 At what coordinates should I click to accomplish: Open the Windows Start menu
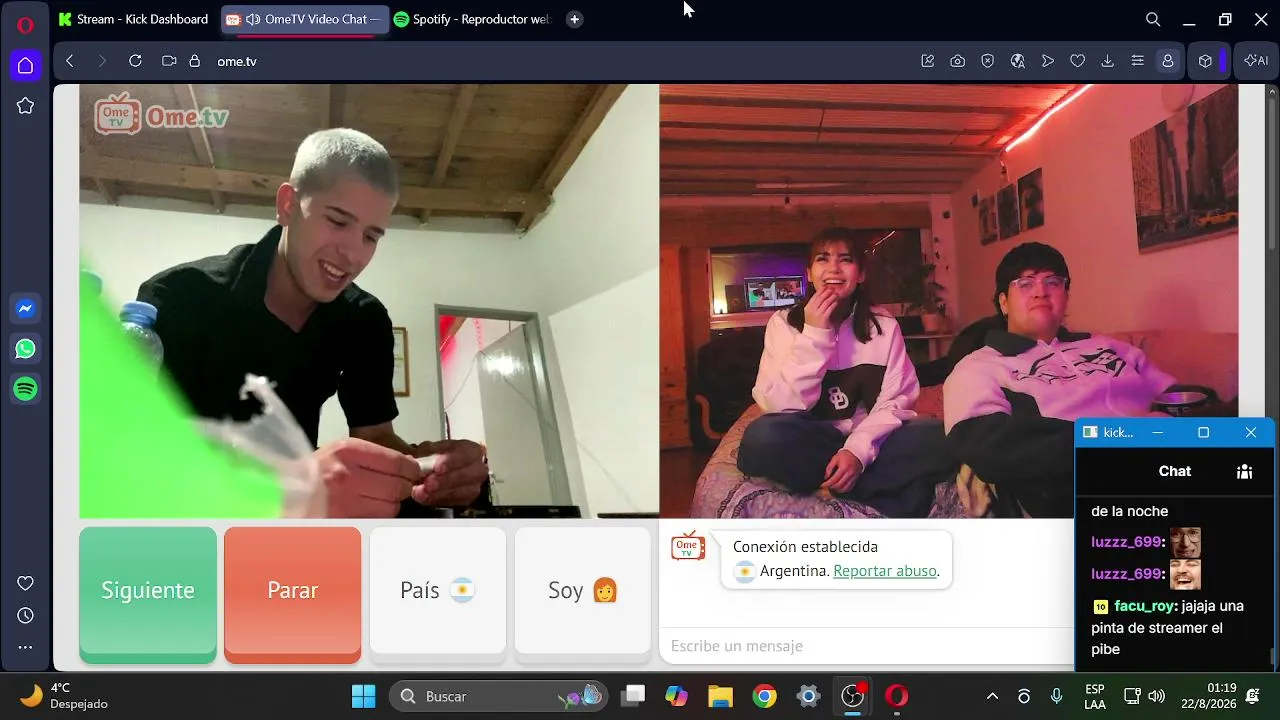pyautogui.click(x=363, y=696)
